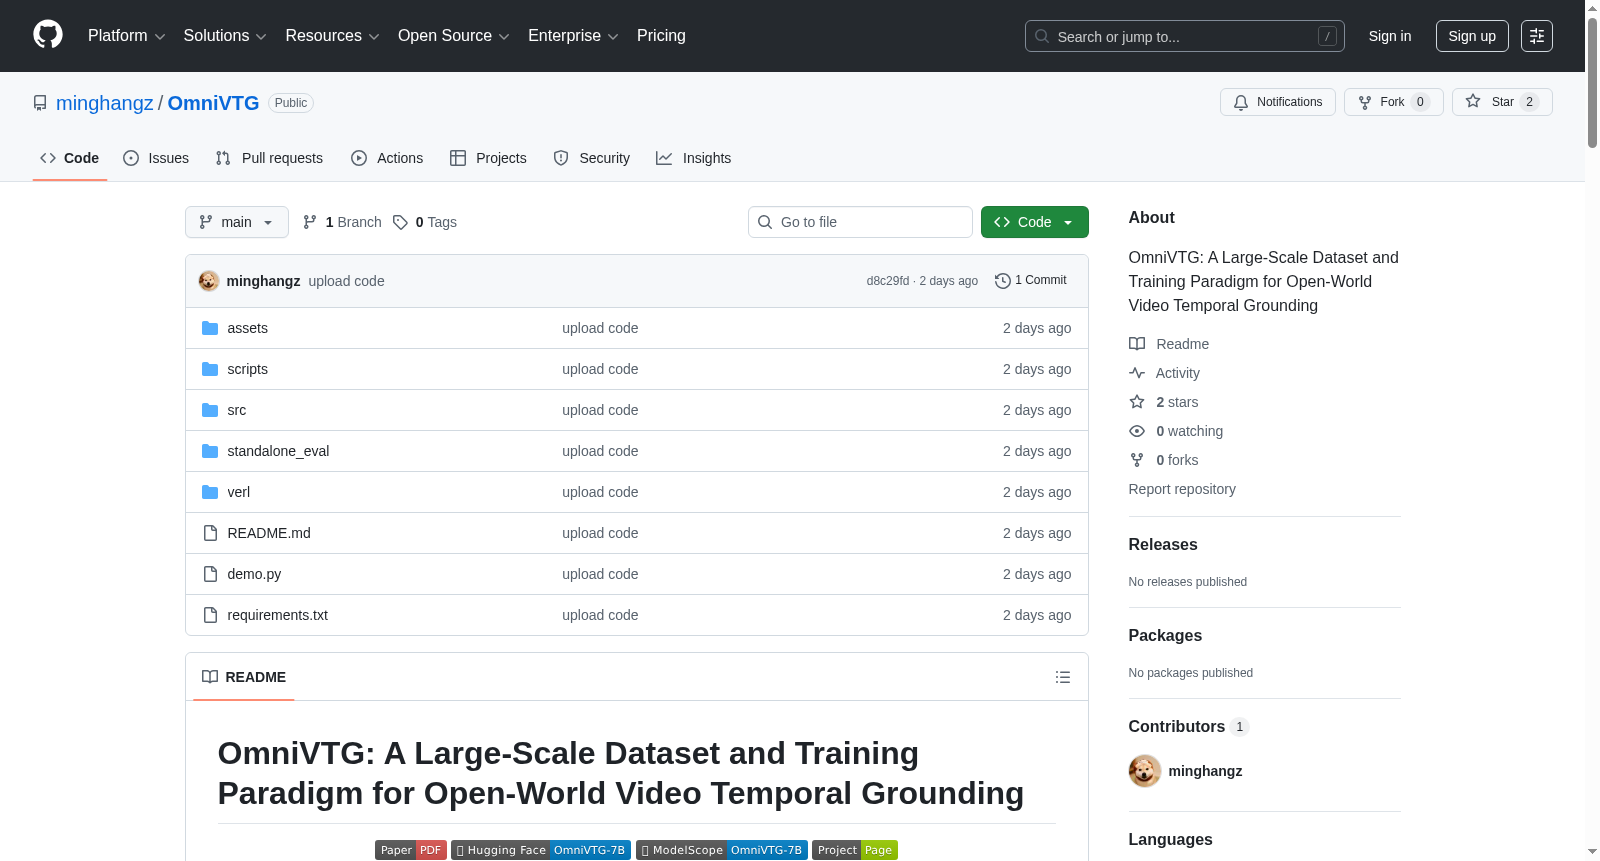Click the README.md file icon

click(210, 533)
